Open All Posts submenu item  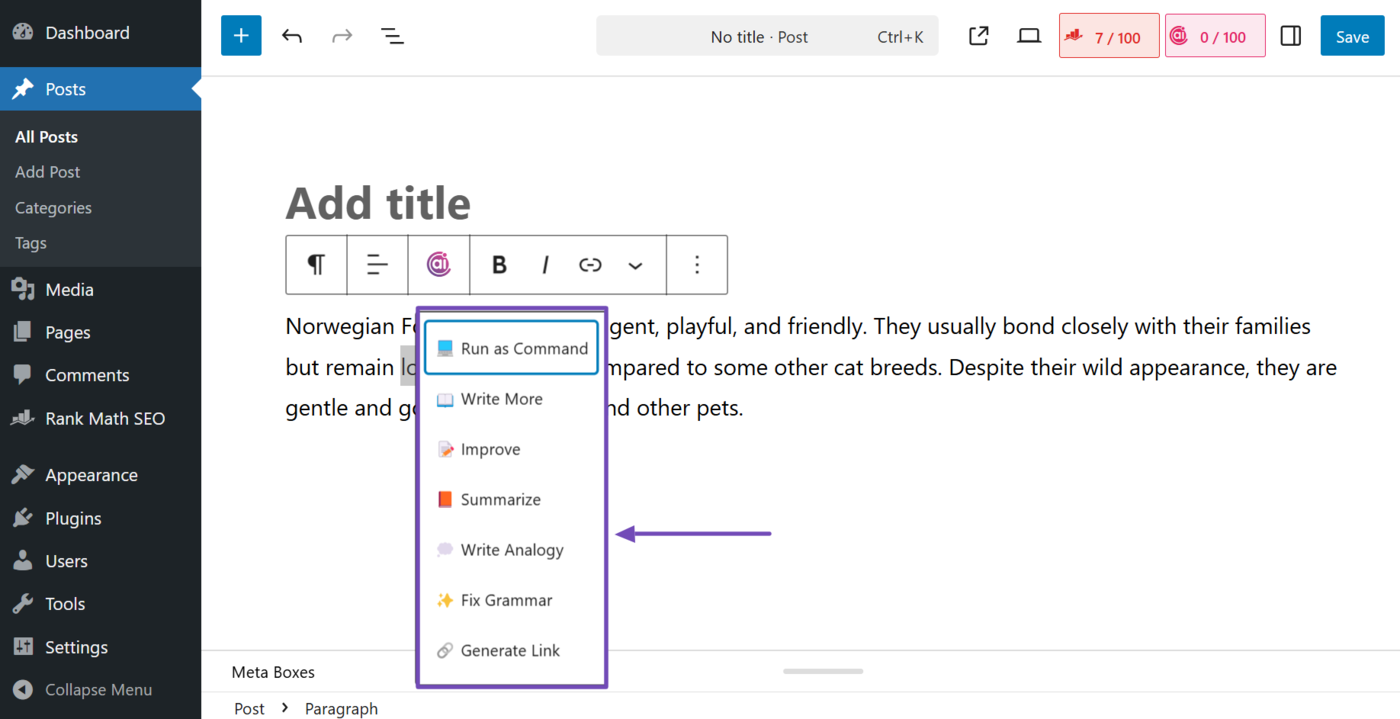(46, 137)
